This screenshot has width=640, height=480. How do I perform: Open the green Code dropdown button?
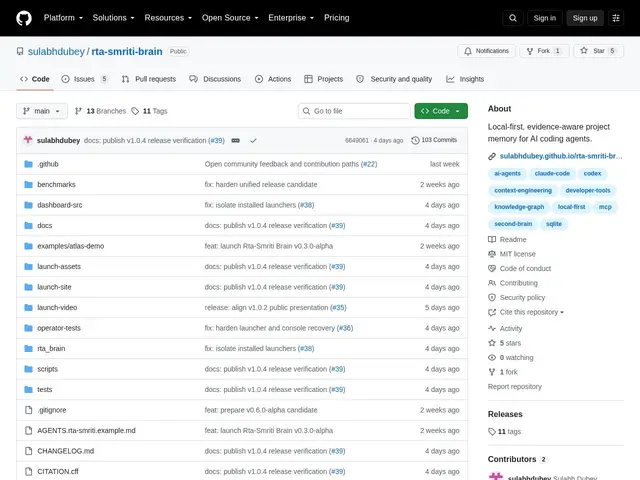pyautogui.click(x=441, y=111)
